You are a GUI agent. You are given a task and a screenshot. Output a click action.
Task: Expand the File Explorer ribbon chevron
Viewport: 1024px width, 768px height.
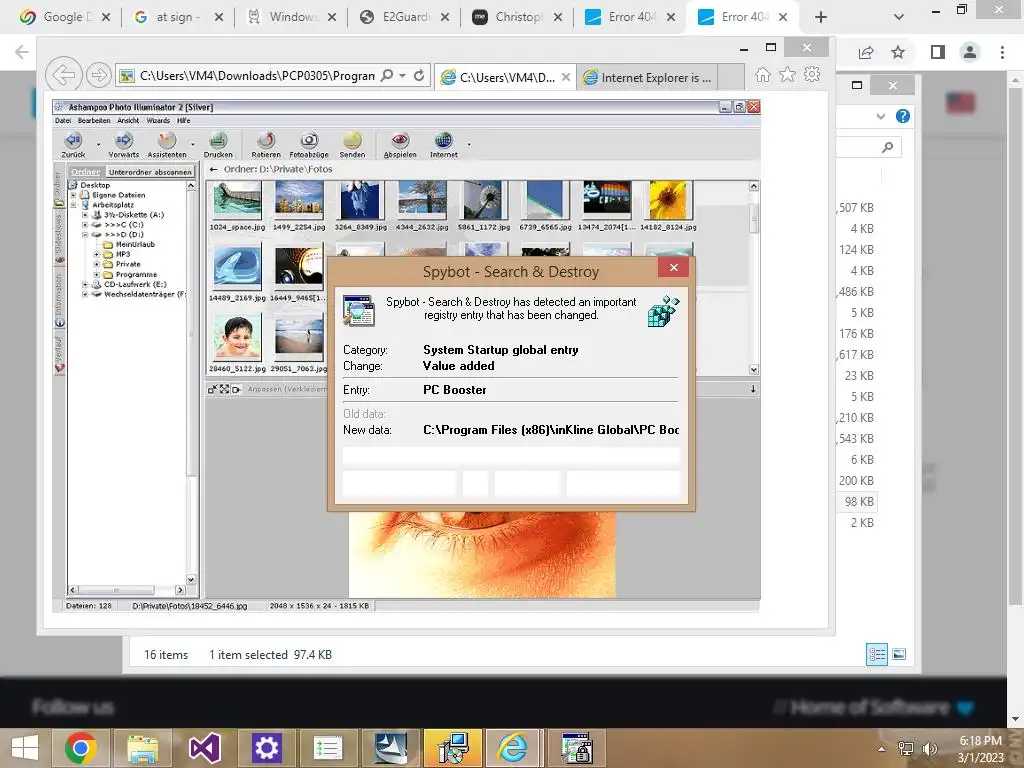[x=880, y=116]
